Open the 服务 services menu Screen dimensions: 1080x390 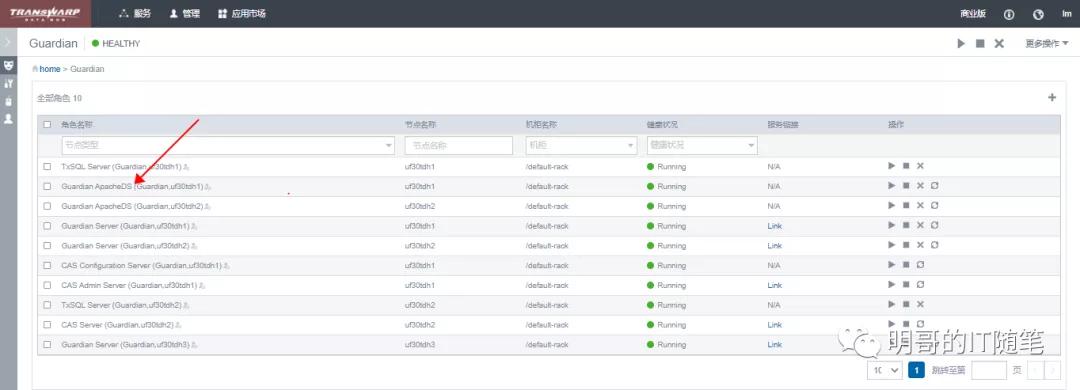click(134, 14)
